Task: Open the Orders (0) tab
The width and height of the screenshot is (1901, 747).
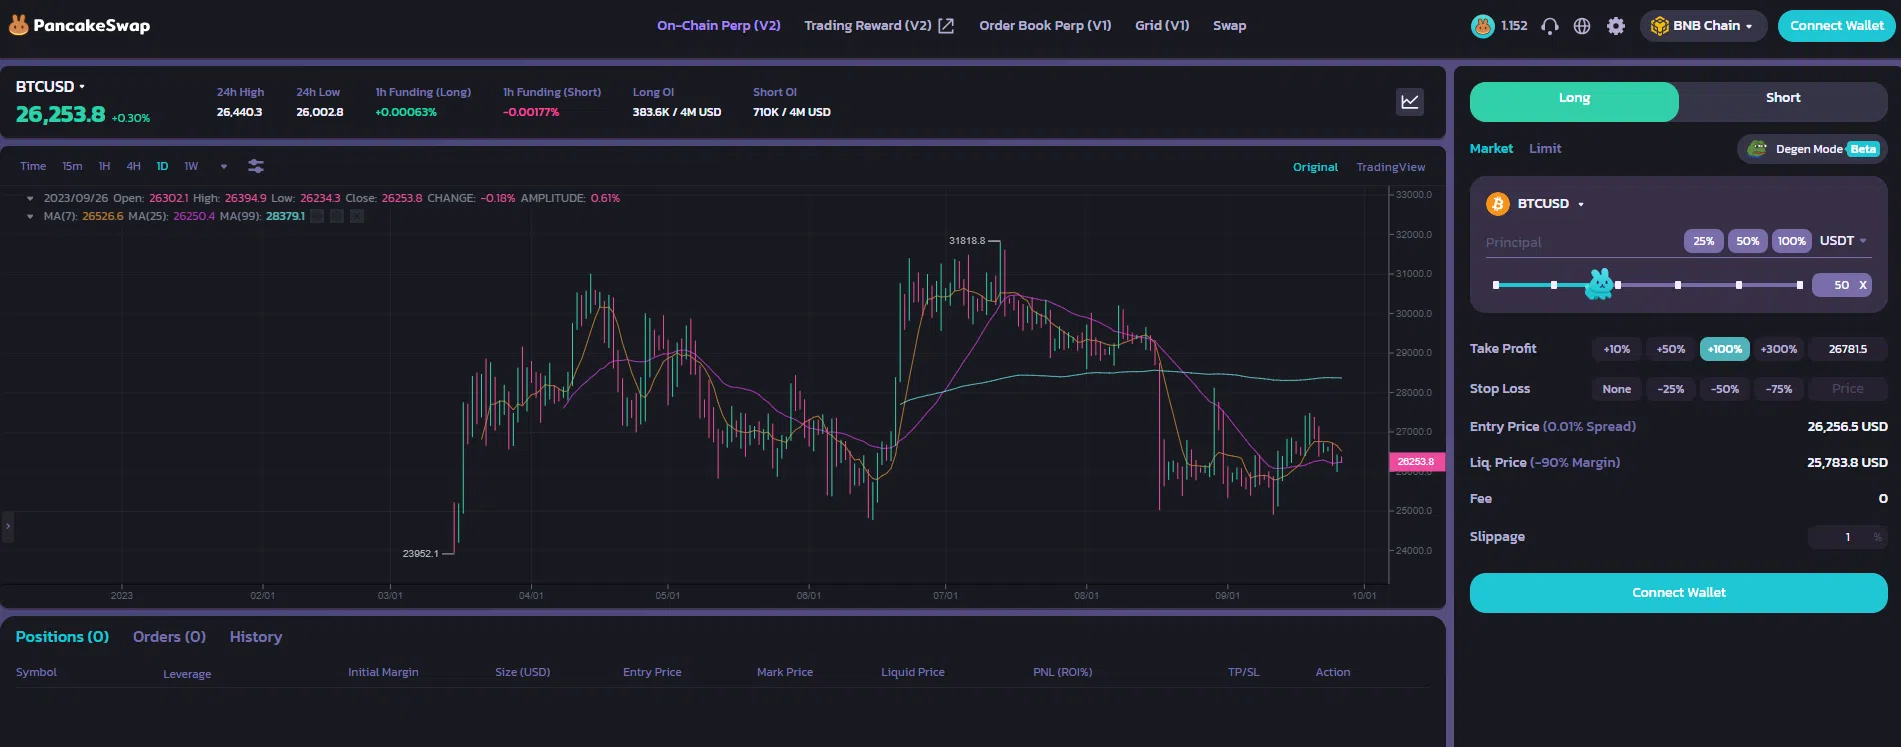Action: point(169,637)
